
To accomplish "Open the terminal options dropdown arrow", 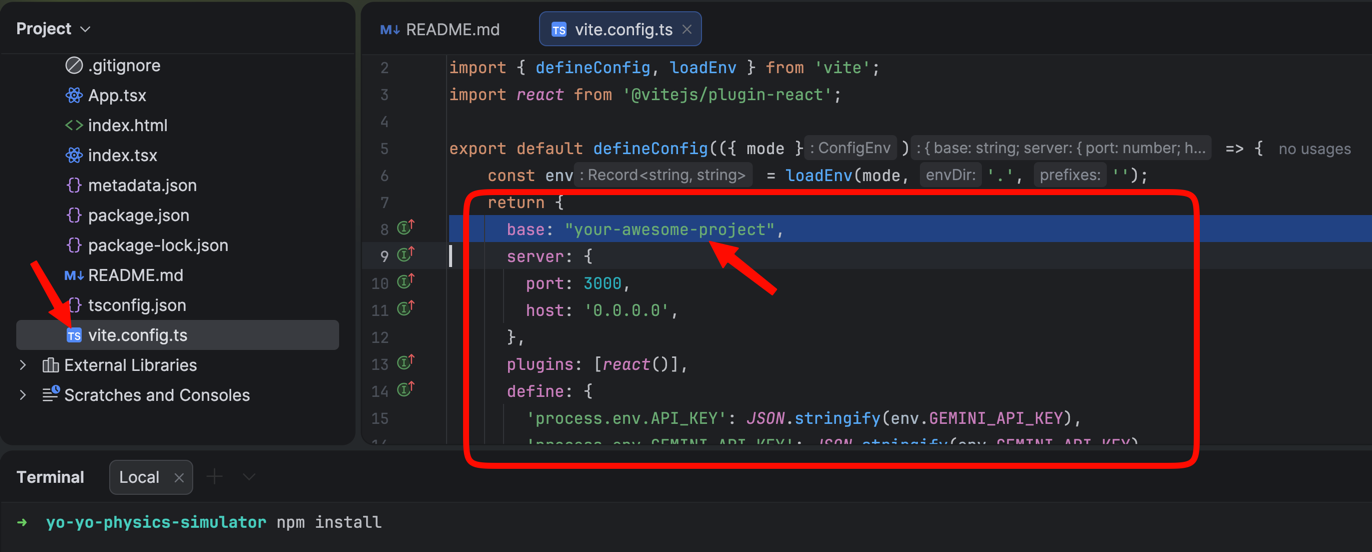I will coord(249,477).
